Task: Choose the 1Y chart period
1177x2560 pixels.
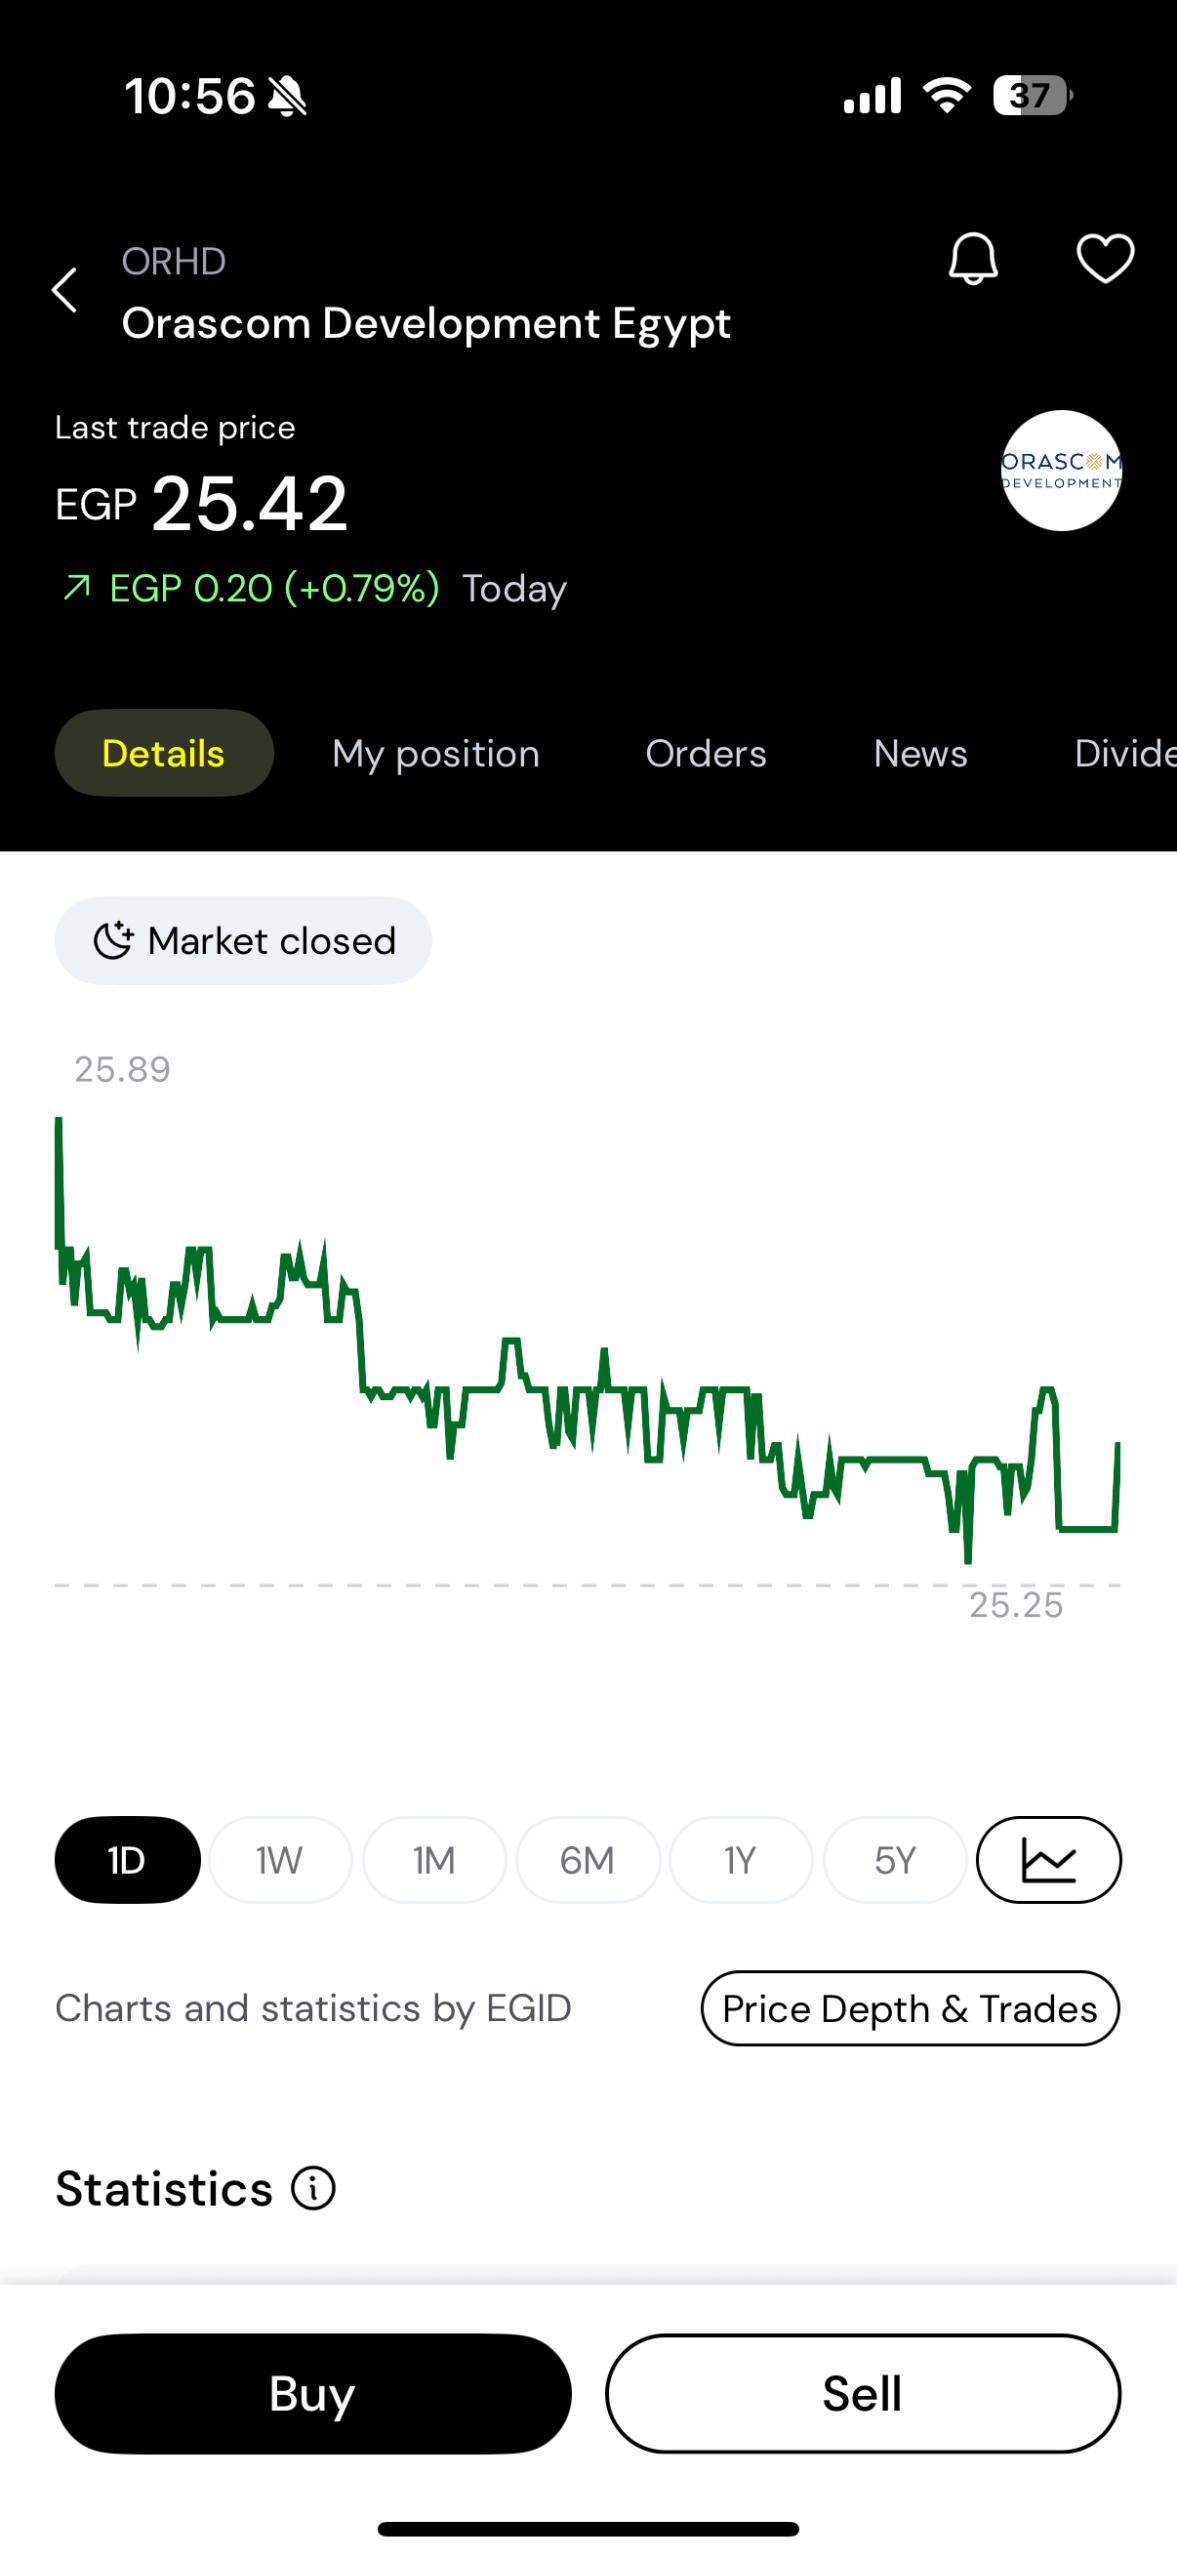Action: coord(740,1859)
